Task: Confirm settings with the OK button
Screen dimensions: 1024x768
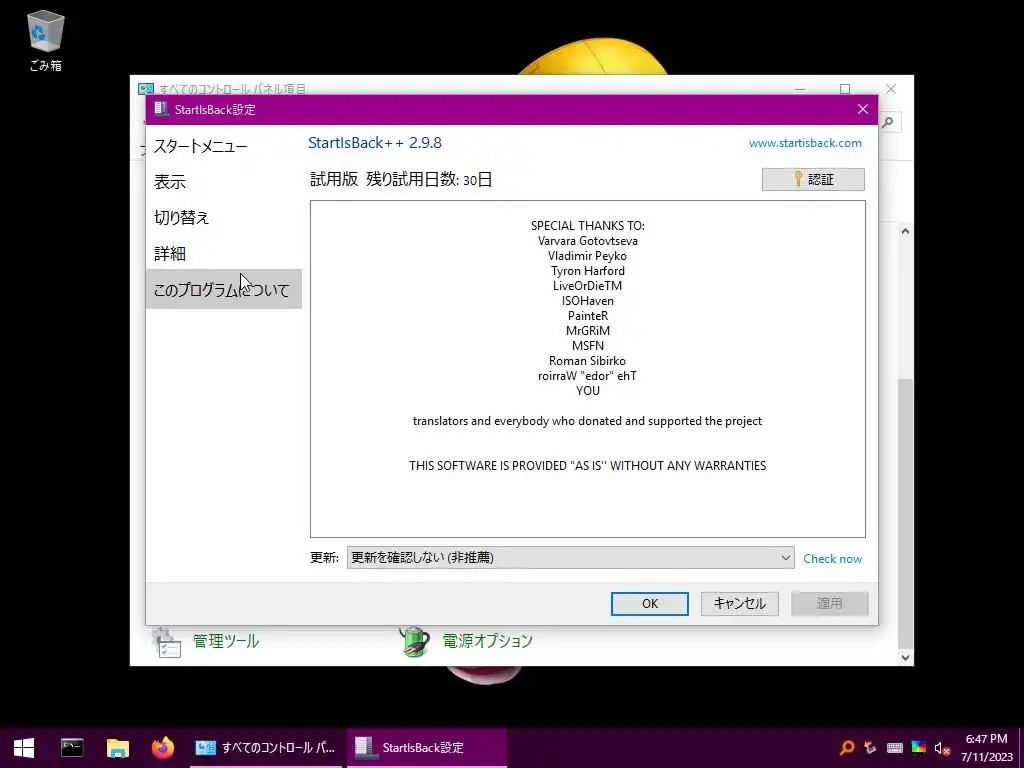Action: click(x=650, y=603)
